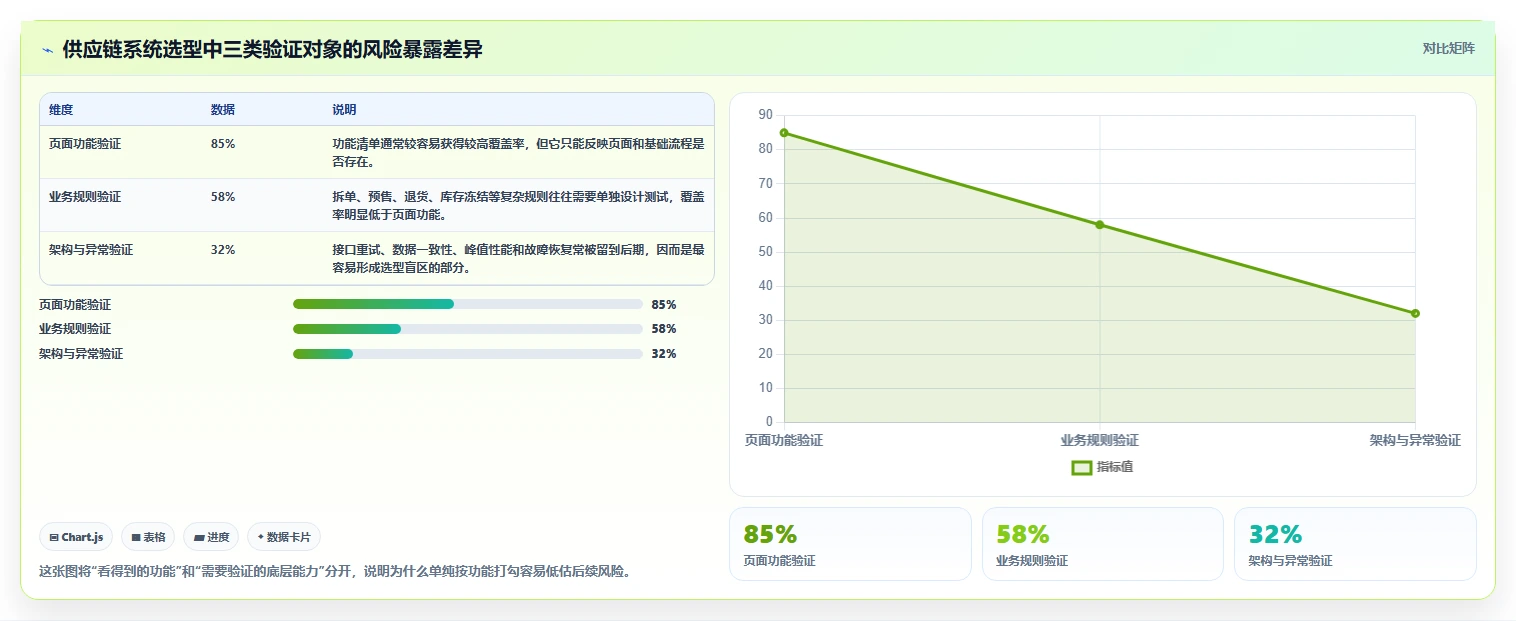Click the 架构与异常验证 progress bar label

(x=81, y=354)
